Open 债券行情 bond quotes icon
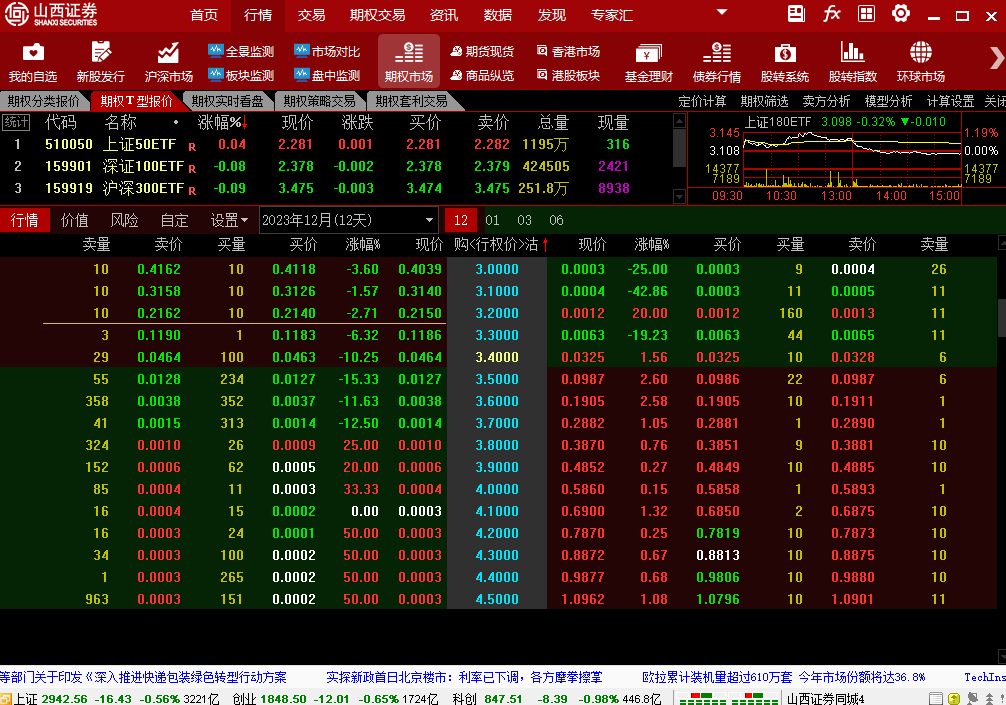This screenshot has height=705, width=1006. click(717, 62)
